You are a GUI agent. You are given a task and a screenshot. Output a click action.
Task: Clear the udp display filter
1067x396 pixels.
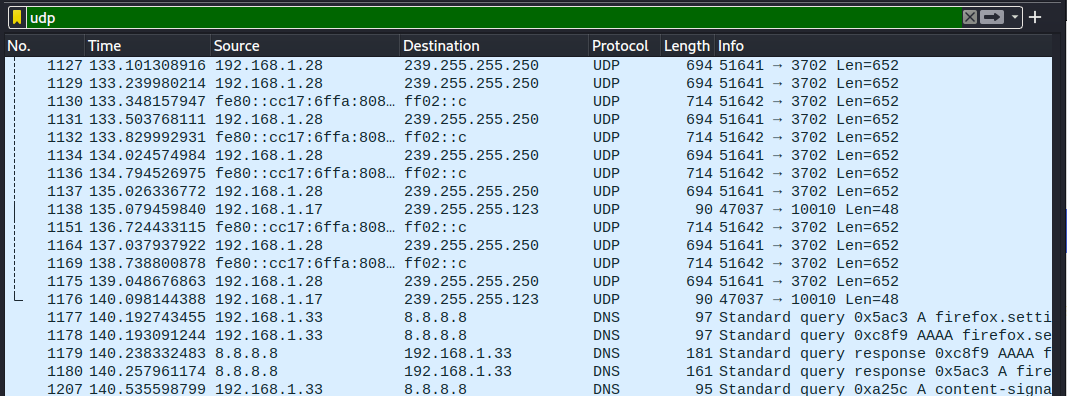point(970,18)
